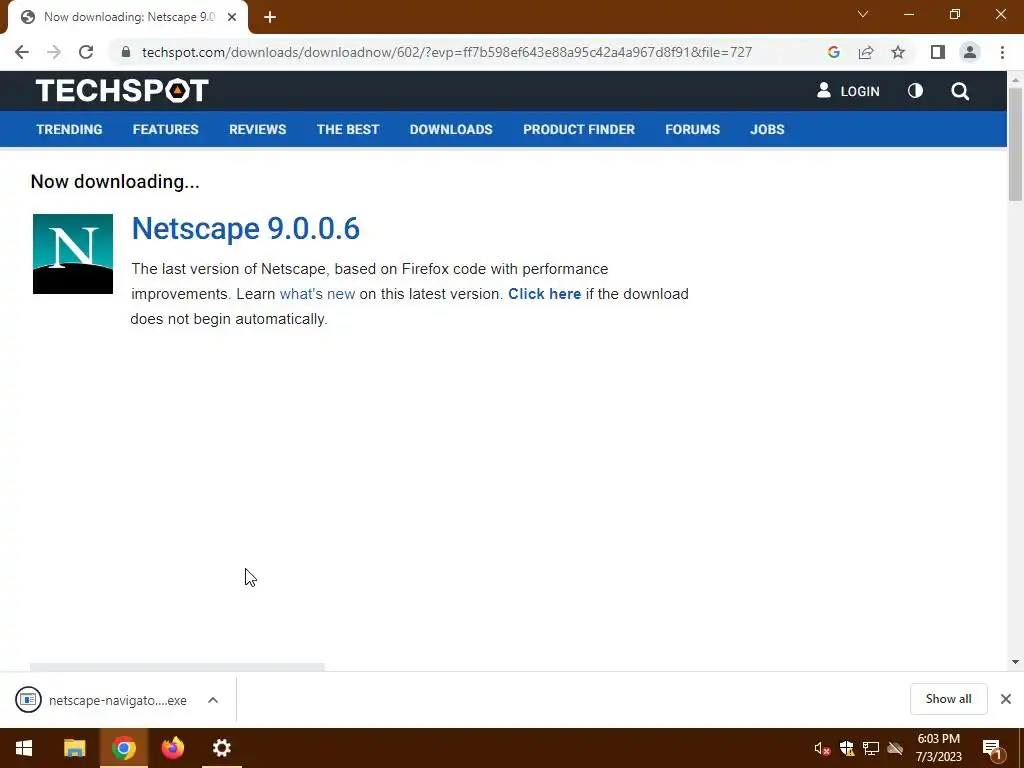Click the muted volume tray icon
This screenshot has height=768, width=1024.
click(822, 748)
